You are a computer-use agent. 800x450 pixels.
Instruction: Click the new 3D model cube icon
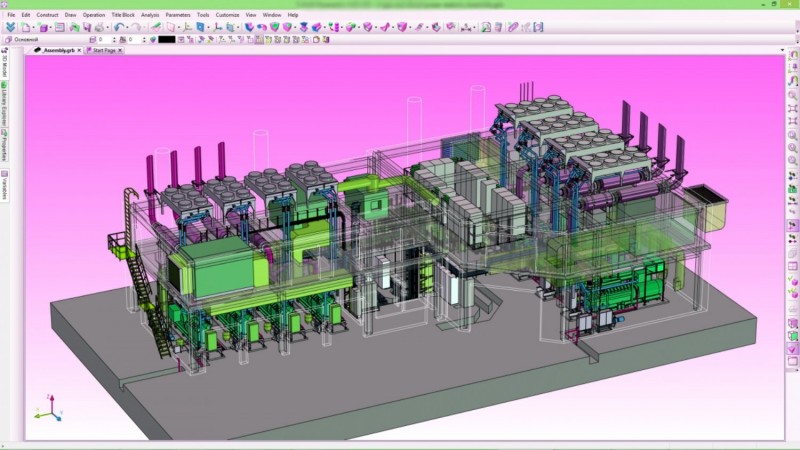pos(43,27)
